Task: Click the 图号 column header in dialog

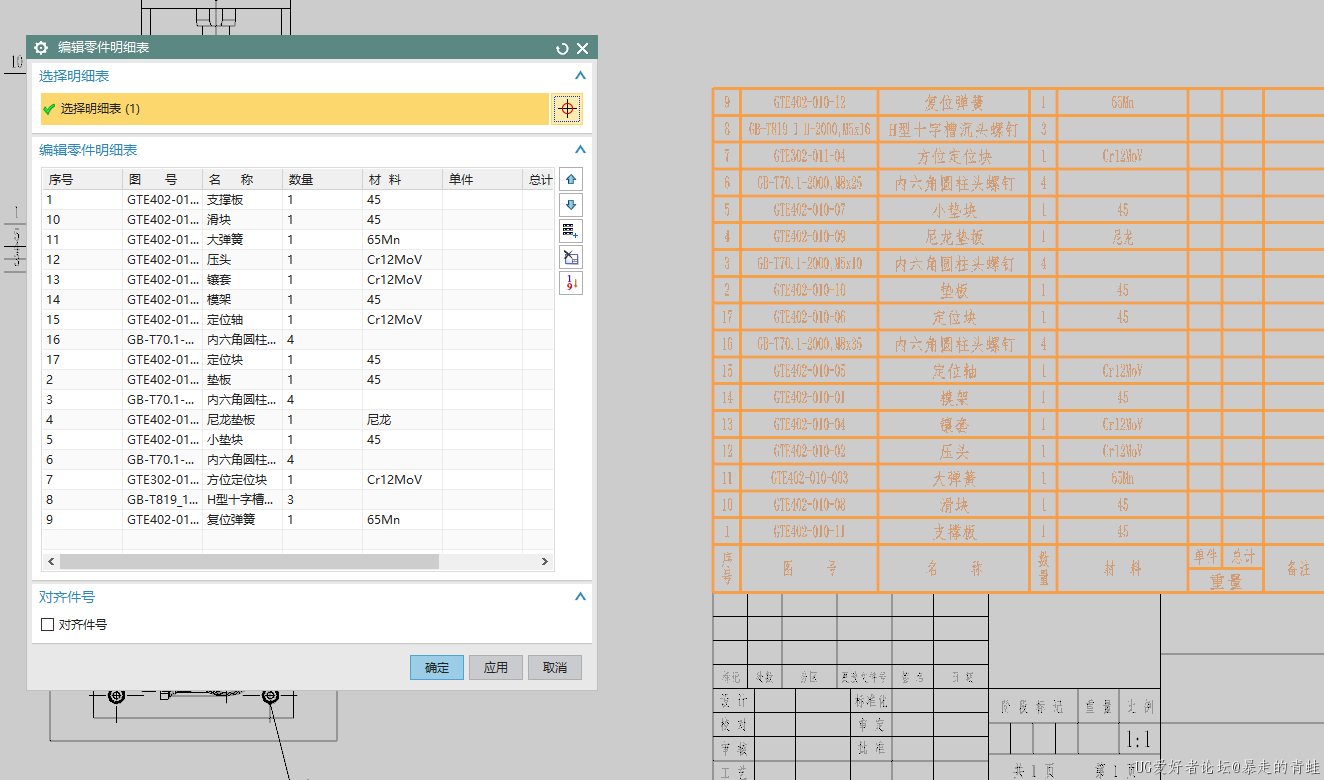Action: (x=162, y=180)
